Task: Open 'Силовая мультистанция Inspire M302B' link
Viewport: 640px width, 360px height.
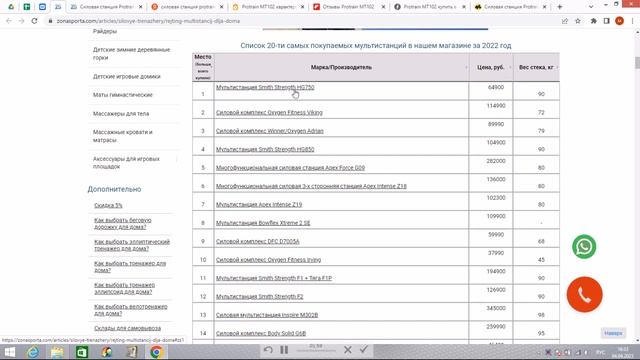Action: coord(267,315)
